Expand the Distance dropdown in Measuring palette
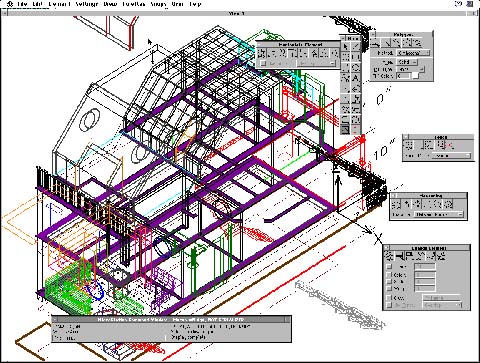The image size is (480, 363). [x=439, y=215]
